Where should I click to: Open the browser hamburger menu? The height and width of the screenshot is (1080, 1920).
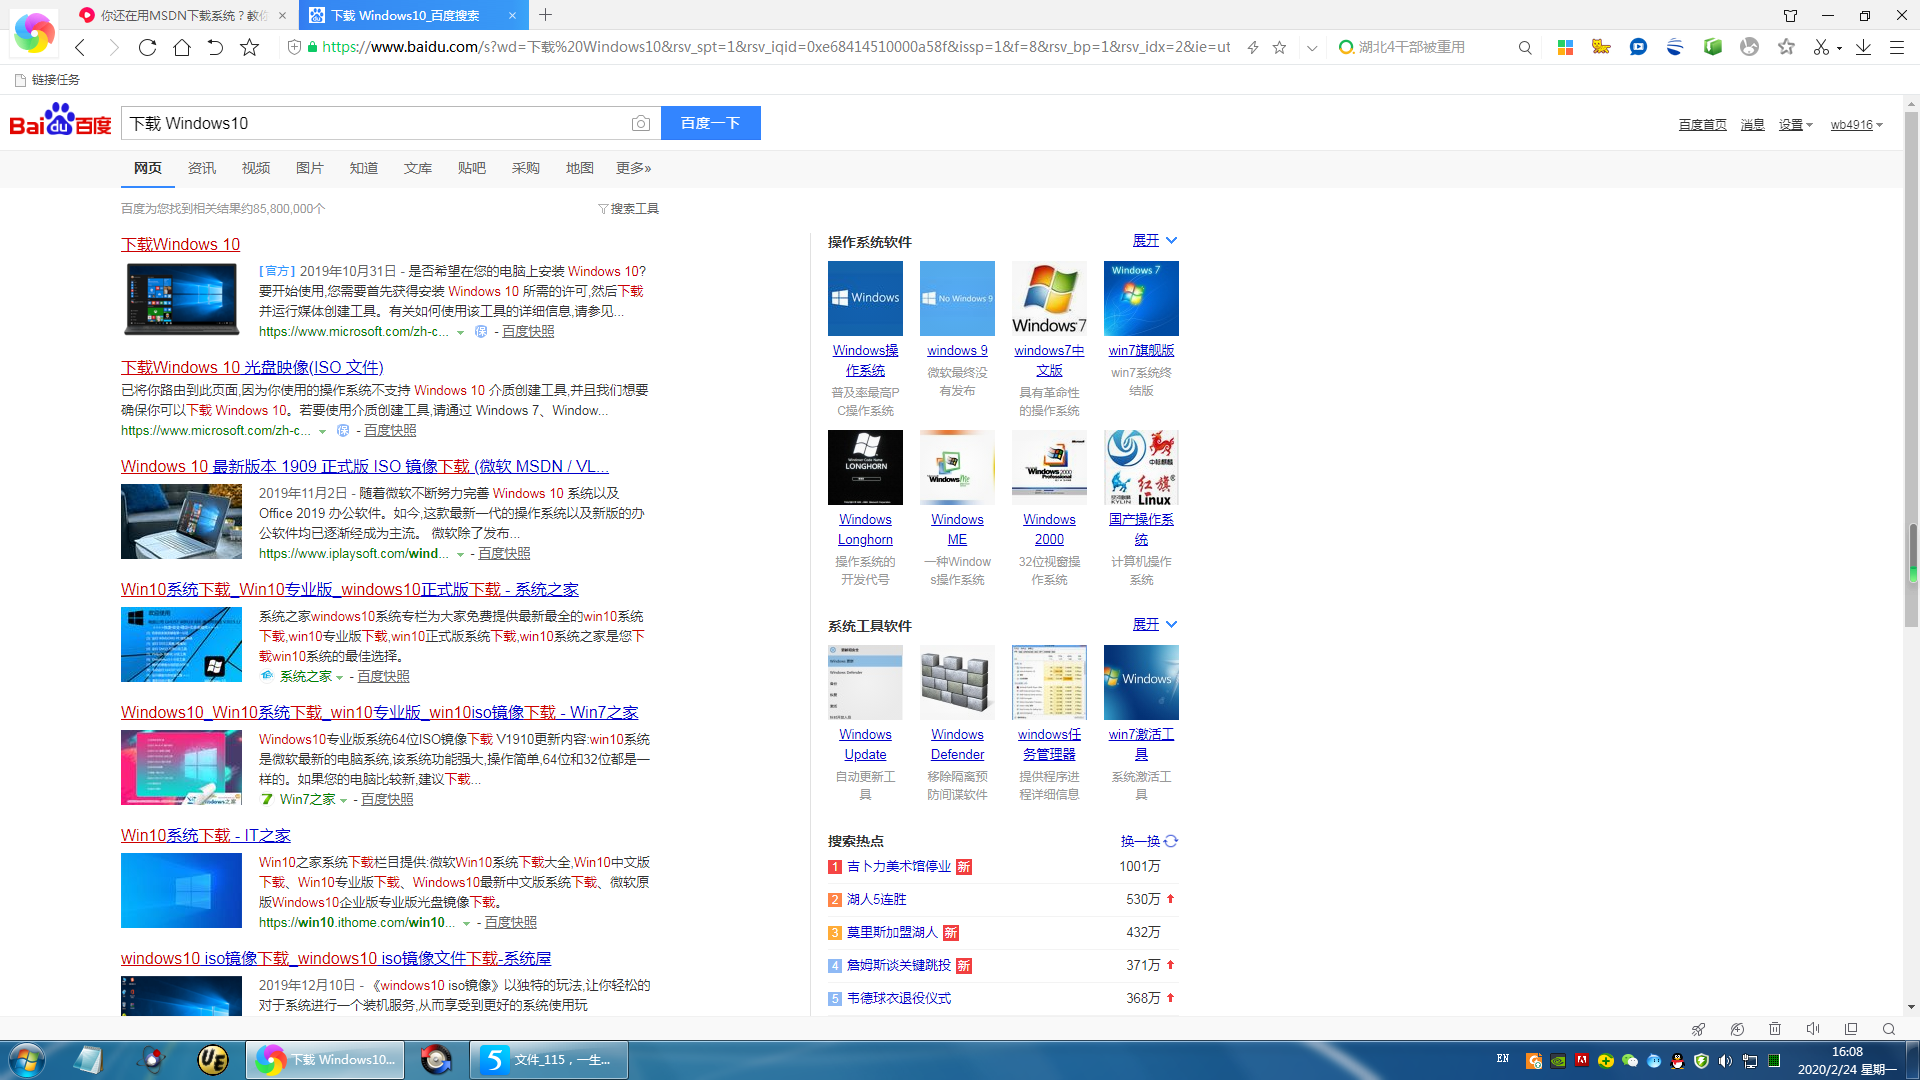(1896, 47)
